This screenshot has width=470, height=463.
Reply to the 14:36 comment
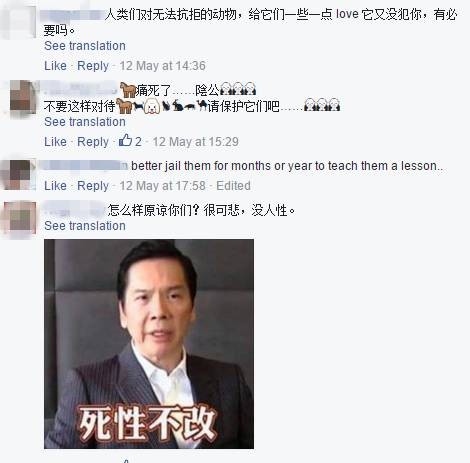tap(93, 66)
